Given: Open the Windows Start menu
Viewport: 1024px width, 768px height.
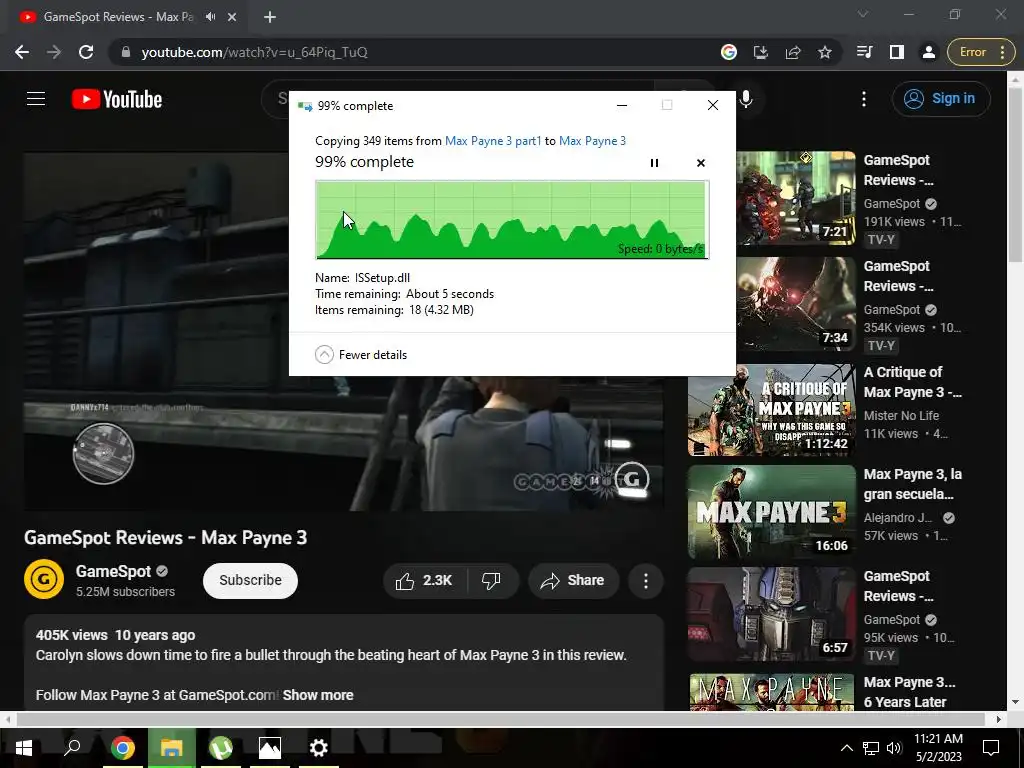Looking at the screenshot, I should [24, 748].
